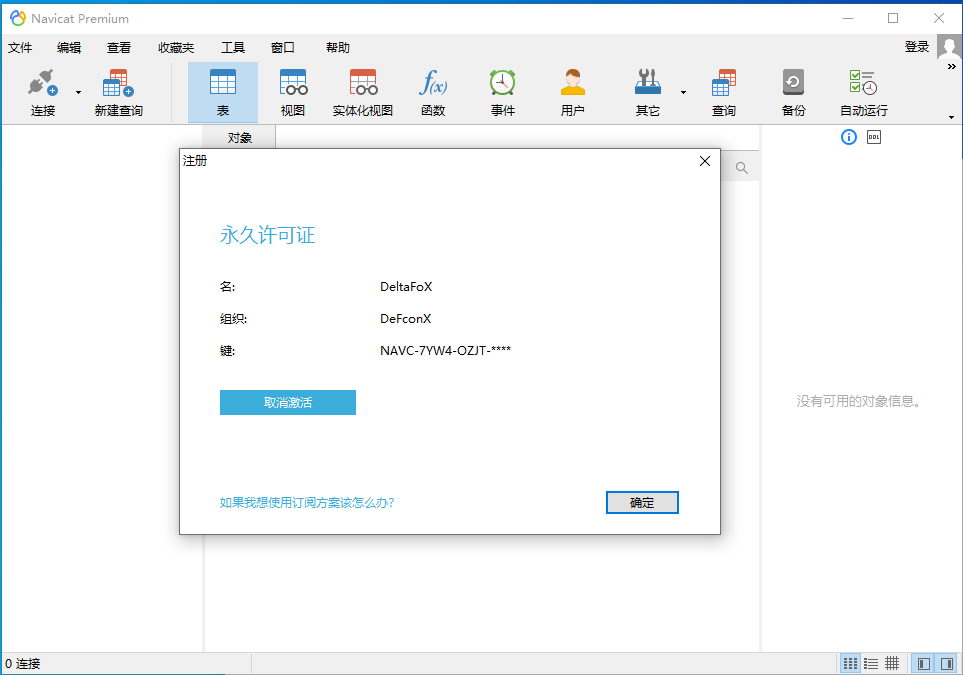The height and width of the screenshot is (675, 963).
Task: Maximize the Navicat Premium window
Action: [893, 18]
